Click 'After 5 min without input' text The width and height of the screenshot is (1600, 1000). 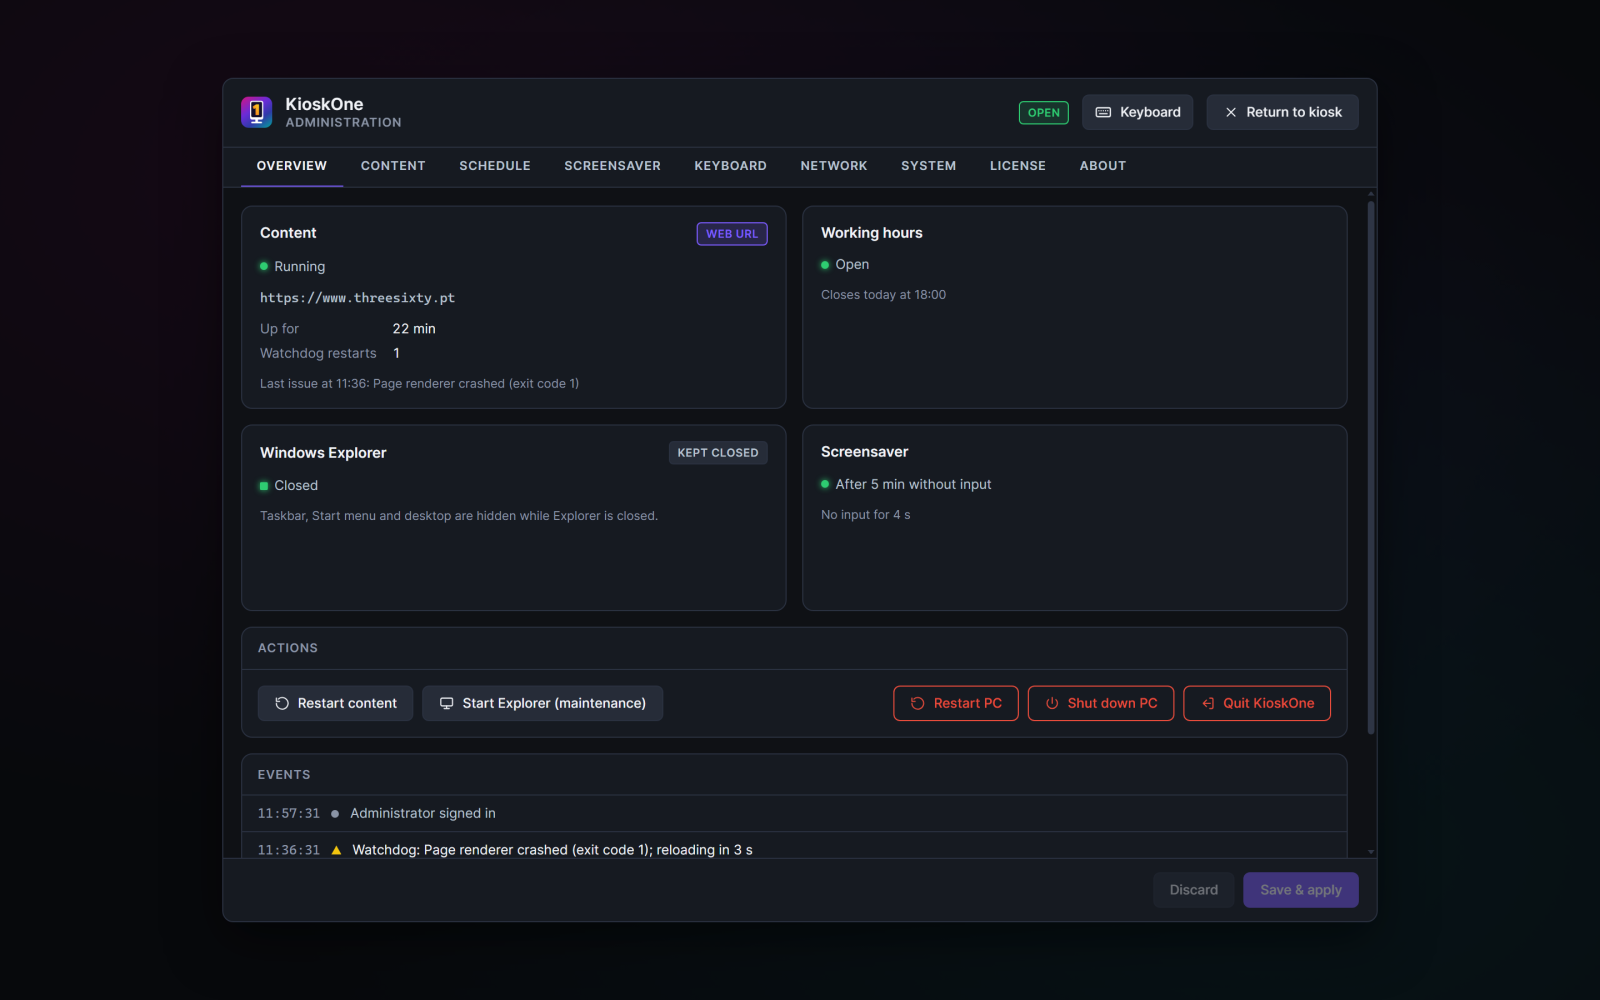tap(913, 484)
